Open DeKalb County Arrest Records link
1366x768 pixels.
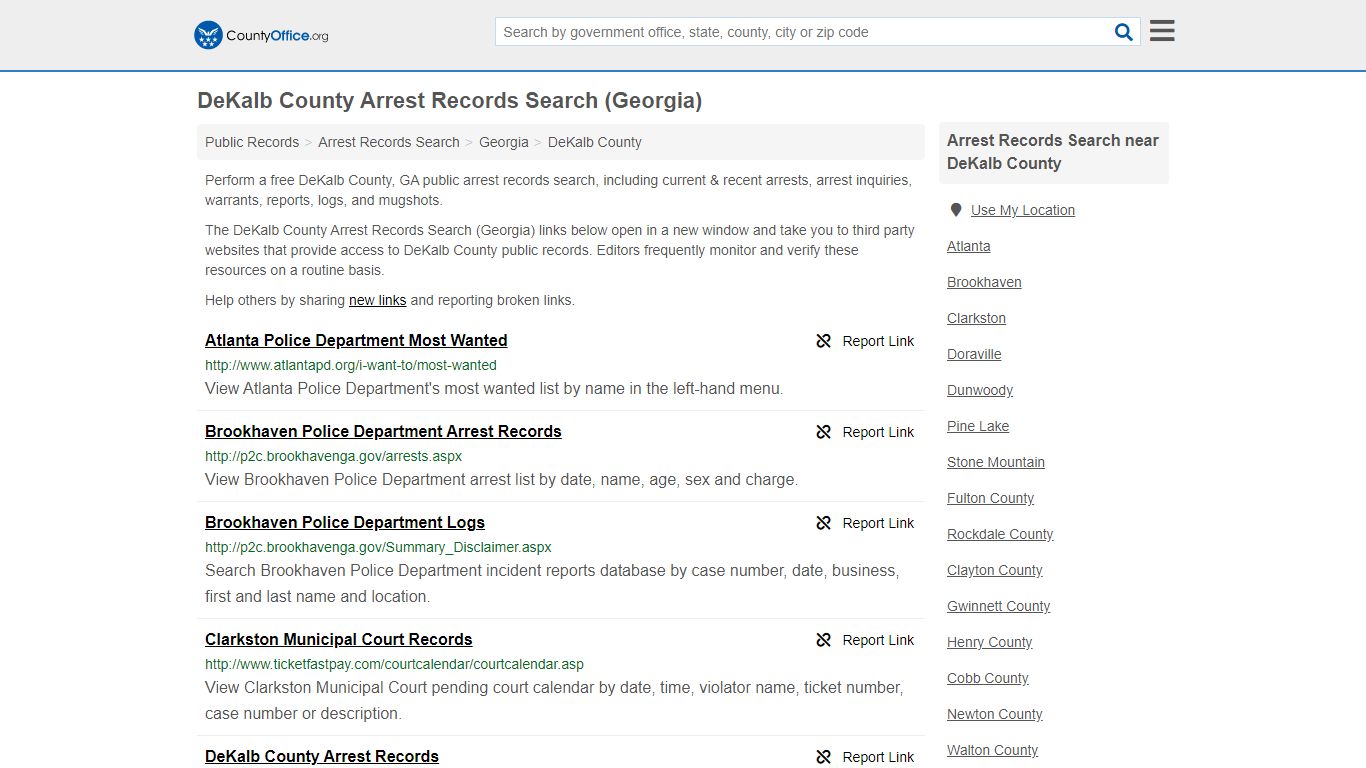(x=322, y=757)
